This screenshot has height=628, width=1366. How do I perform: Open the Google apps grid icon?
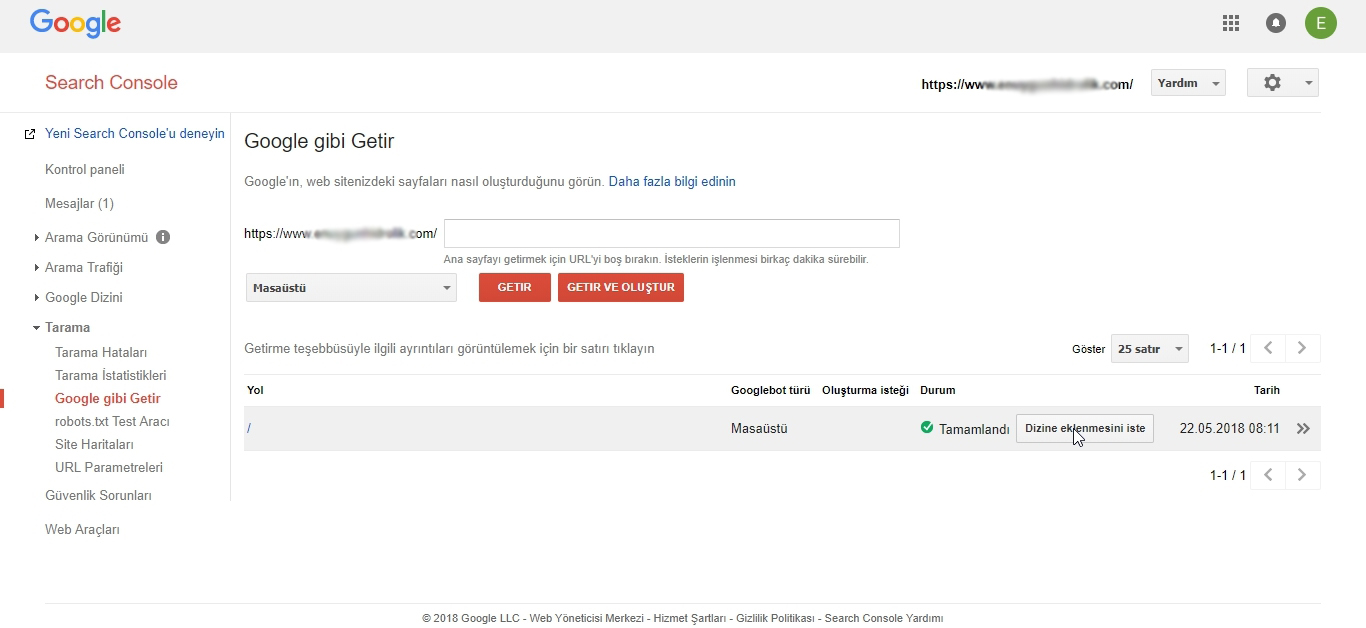[x=1231, y=23]
